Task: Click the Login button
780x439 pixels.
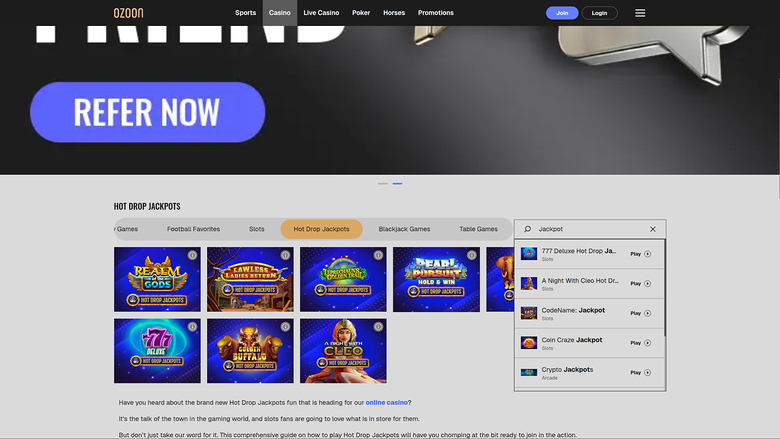Action: pyautogui.click(x=599, y=13)
